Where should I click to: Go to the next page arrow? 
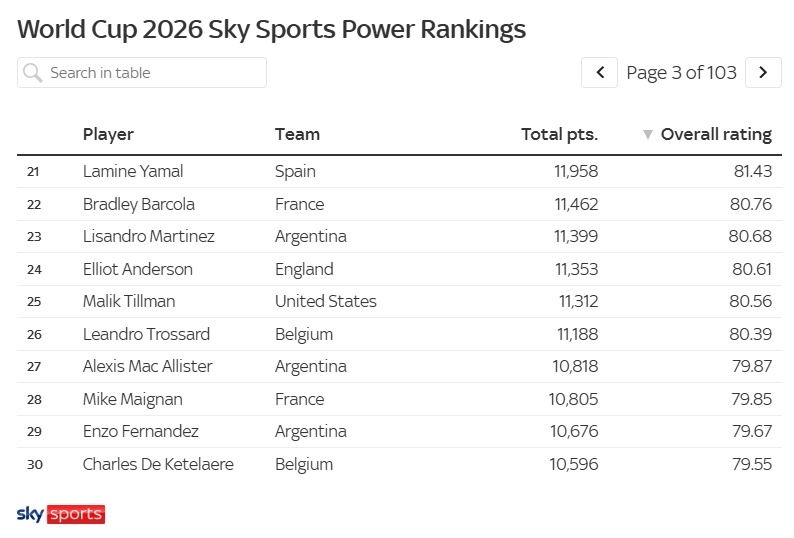[x=763, y=72]
